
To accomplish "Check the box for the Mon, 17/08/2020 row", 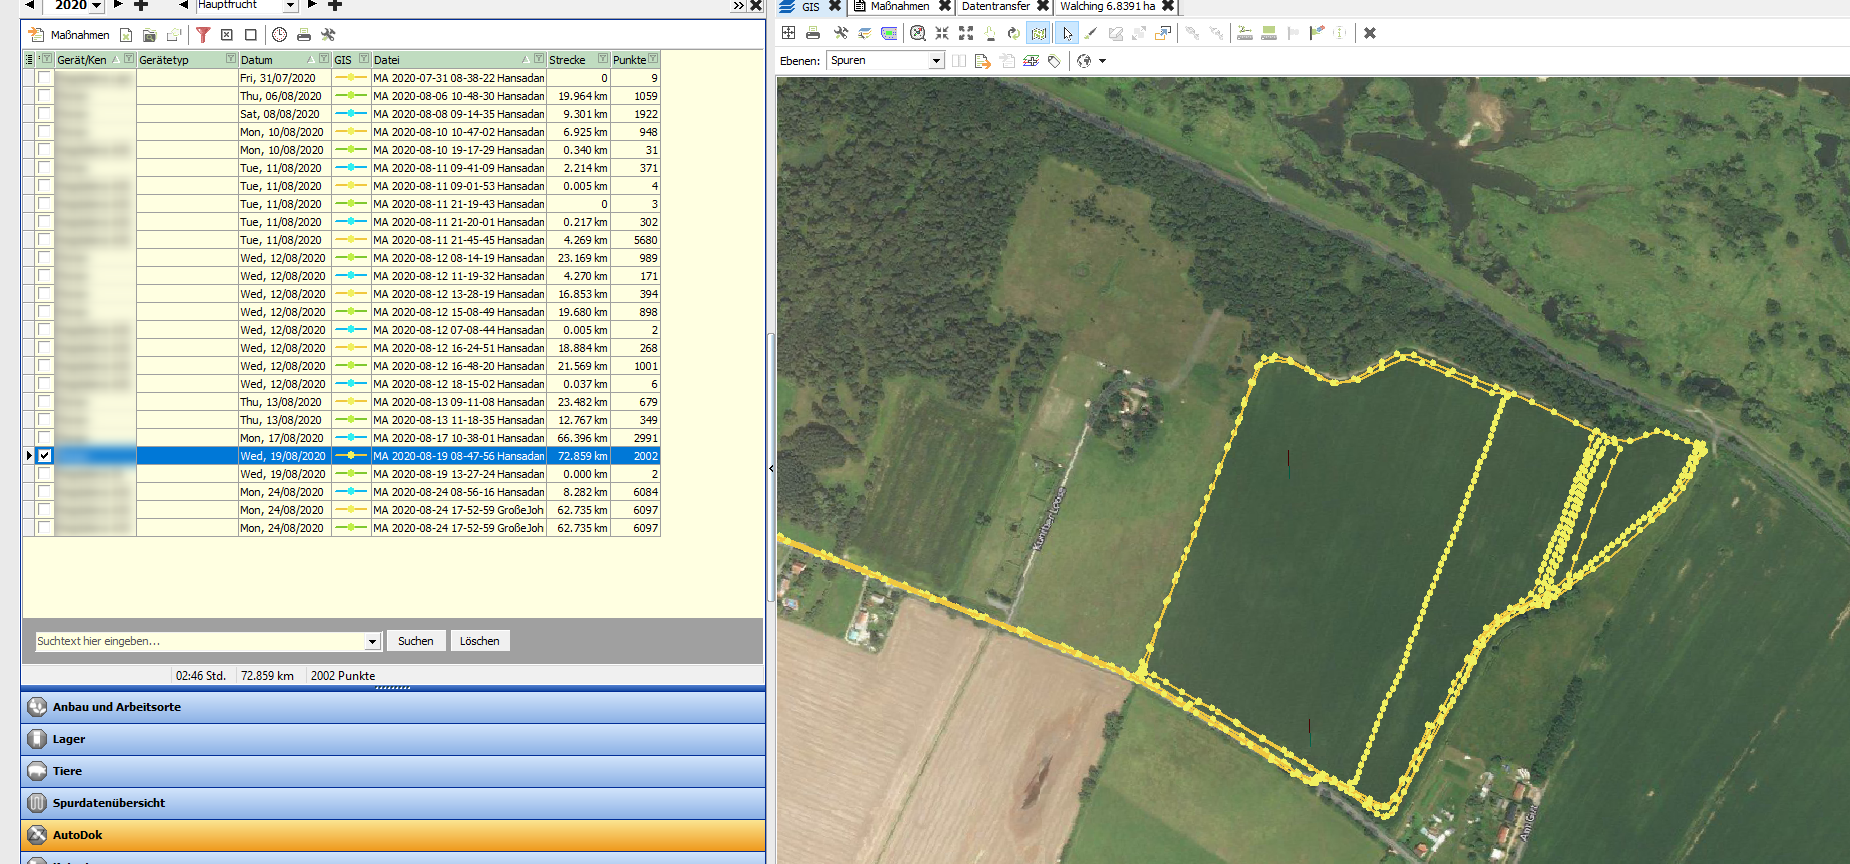I will 45,438.
